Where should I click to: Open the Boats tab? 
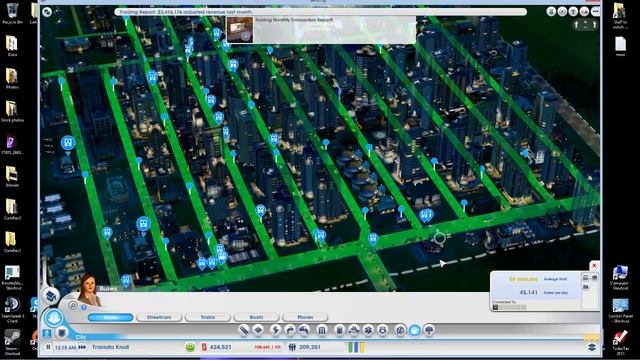pos(256,317)
